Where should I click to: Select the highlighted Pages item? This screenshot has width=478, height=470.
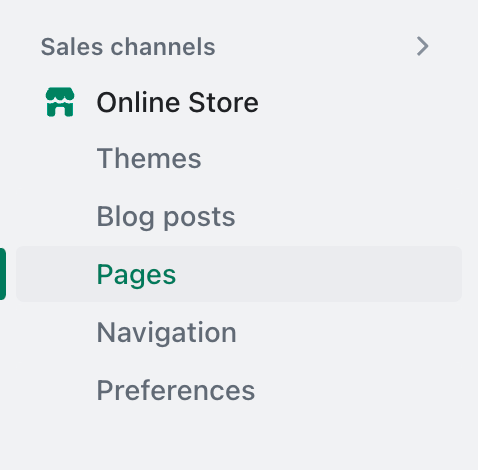click(x=239, y=274)
